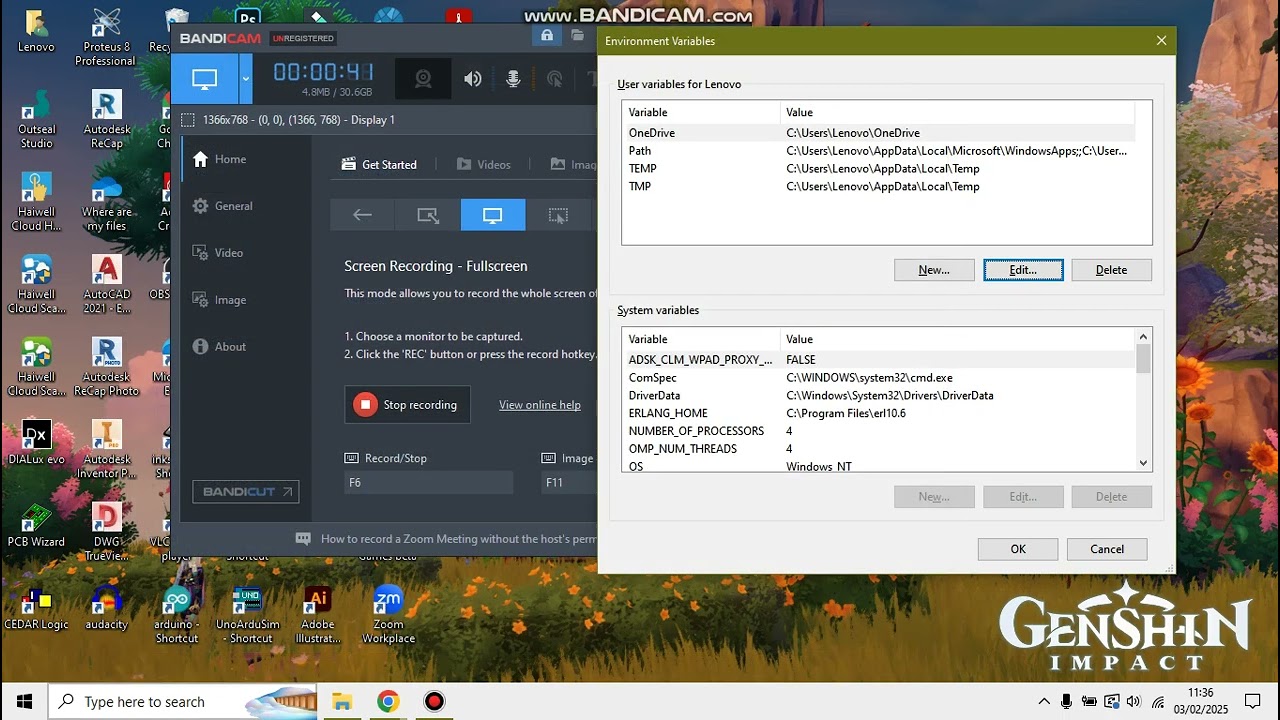Click the Stop recording button
This screenshot has height=720, width=1280.
pyautogui.click(x=407, y=405)
